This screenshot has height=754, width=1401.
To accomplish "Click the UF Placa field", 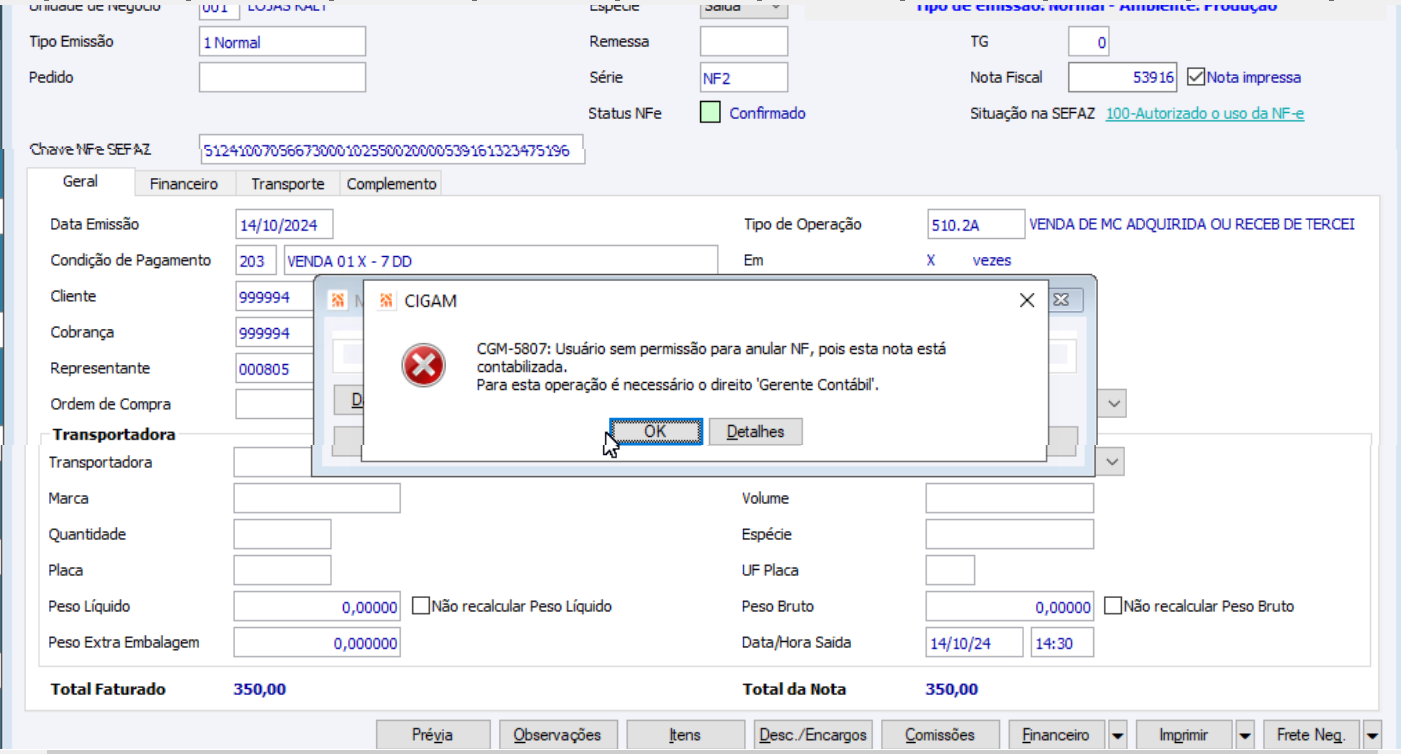I will pos(950,570).
